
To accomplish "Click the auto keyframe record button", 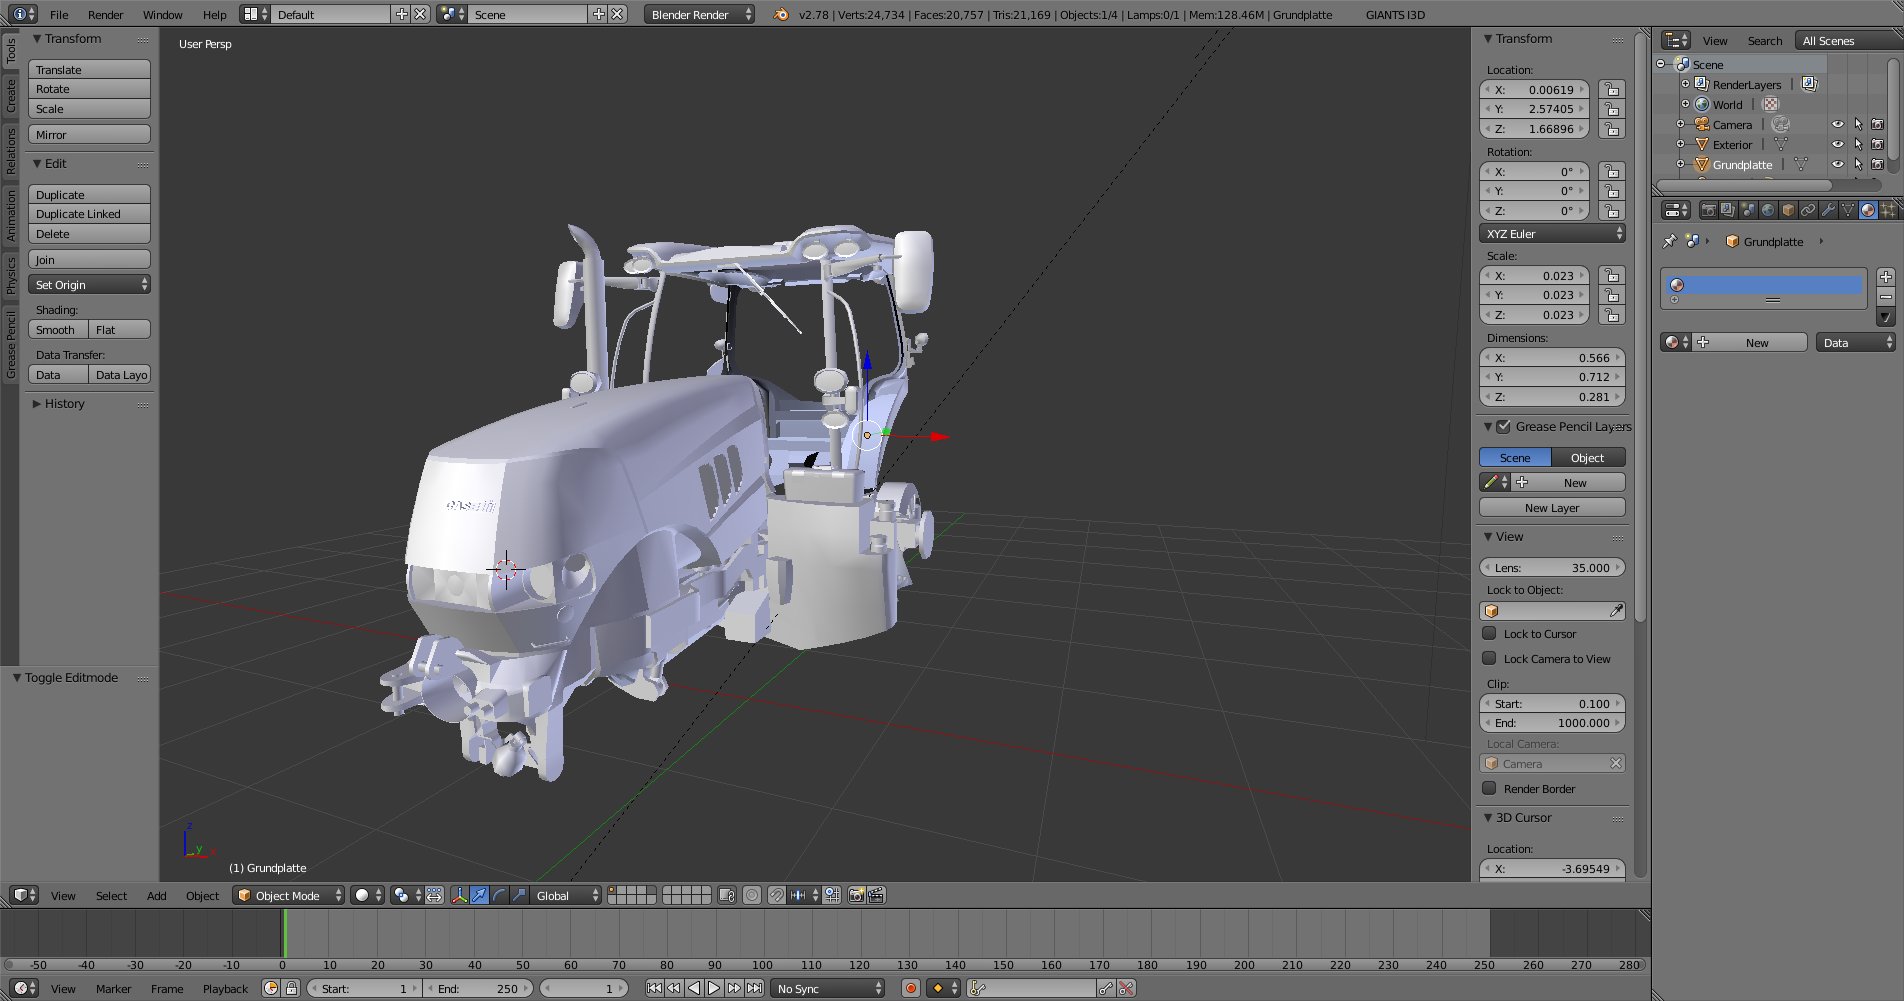I will click(x=910, y=988).
